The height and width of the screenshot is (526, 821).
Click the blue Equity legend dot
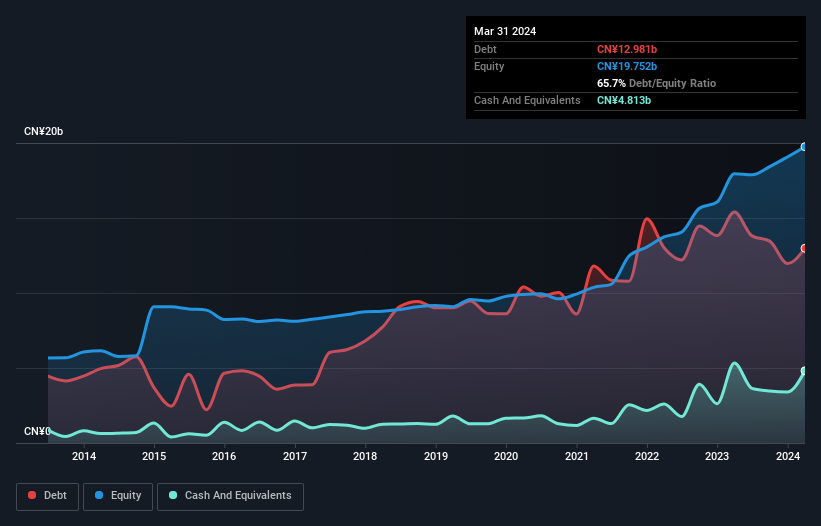click(x=99, y=495)
